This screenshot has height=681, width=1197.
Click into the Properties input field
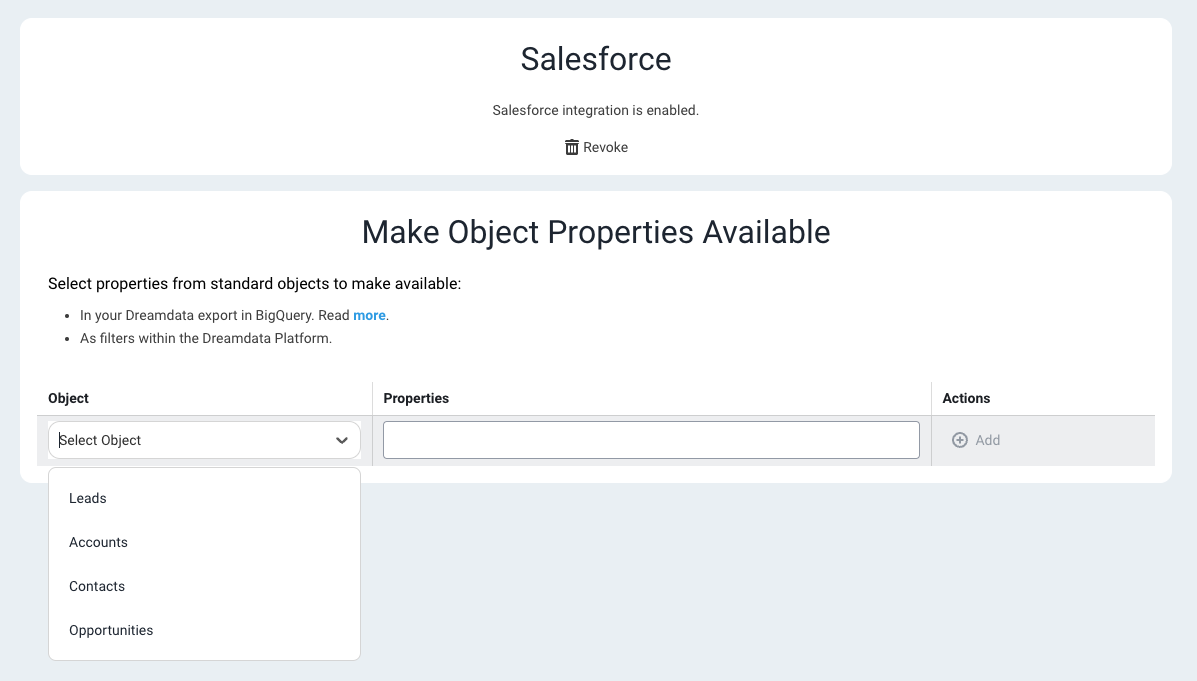click(651, 441)
